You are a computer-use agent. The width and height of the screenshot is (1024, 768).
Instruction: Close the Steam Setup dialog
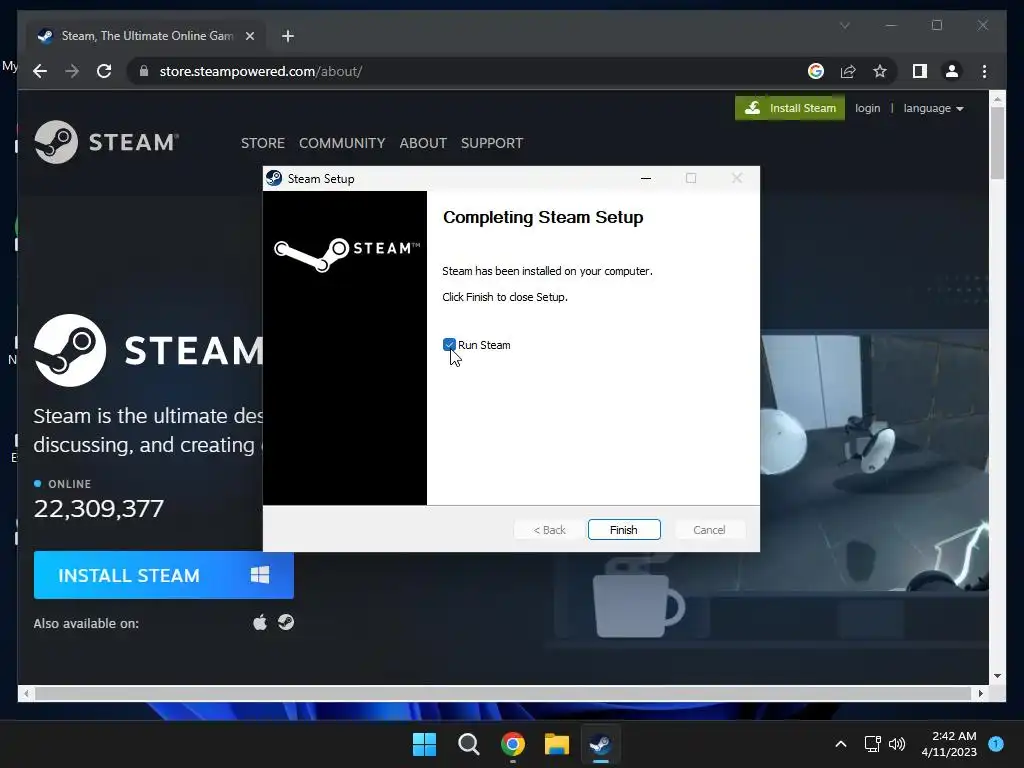[x=737, y=178]
